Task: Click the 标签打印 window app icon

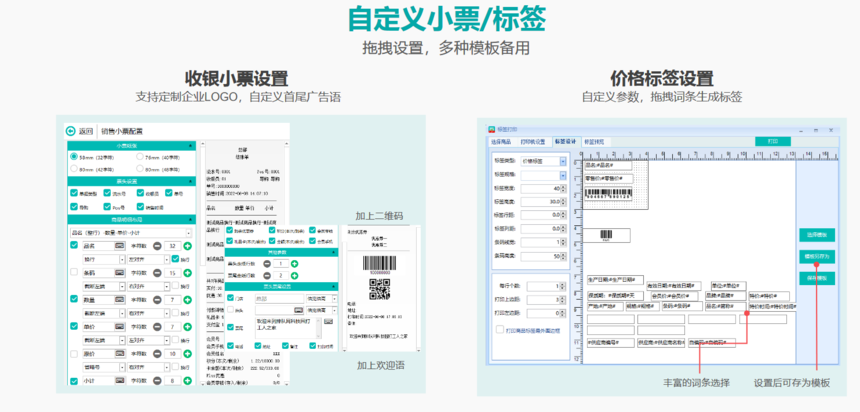Action: coord(491,129)
